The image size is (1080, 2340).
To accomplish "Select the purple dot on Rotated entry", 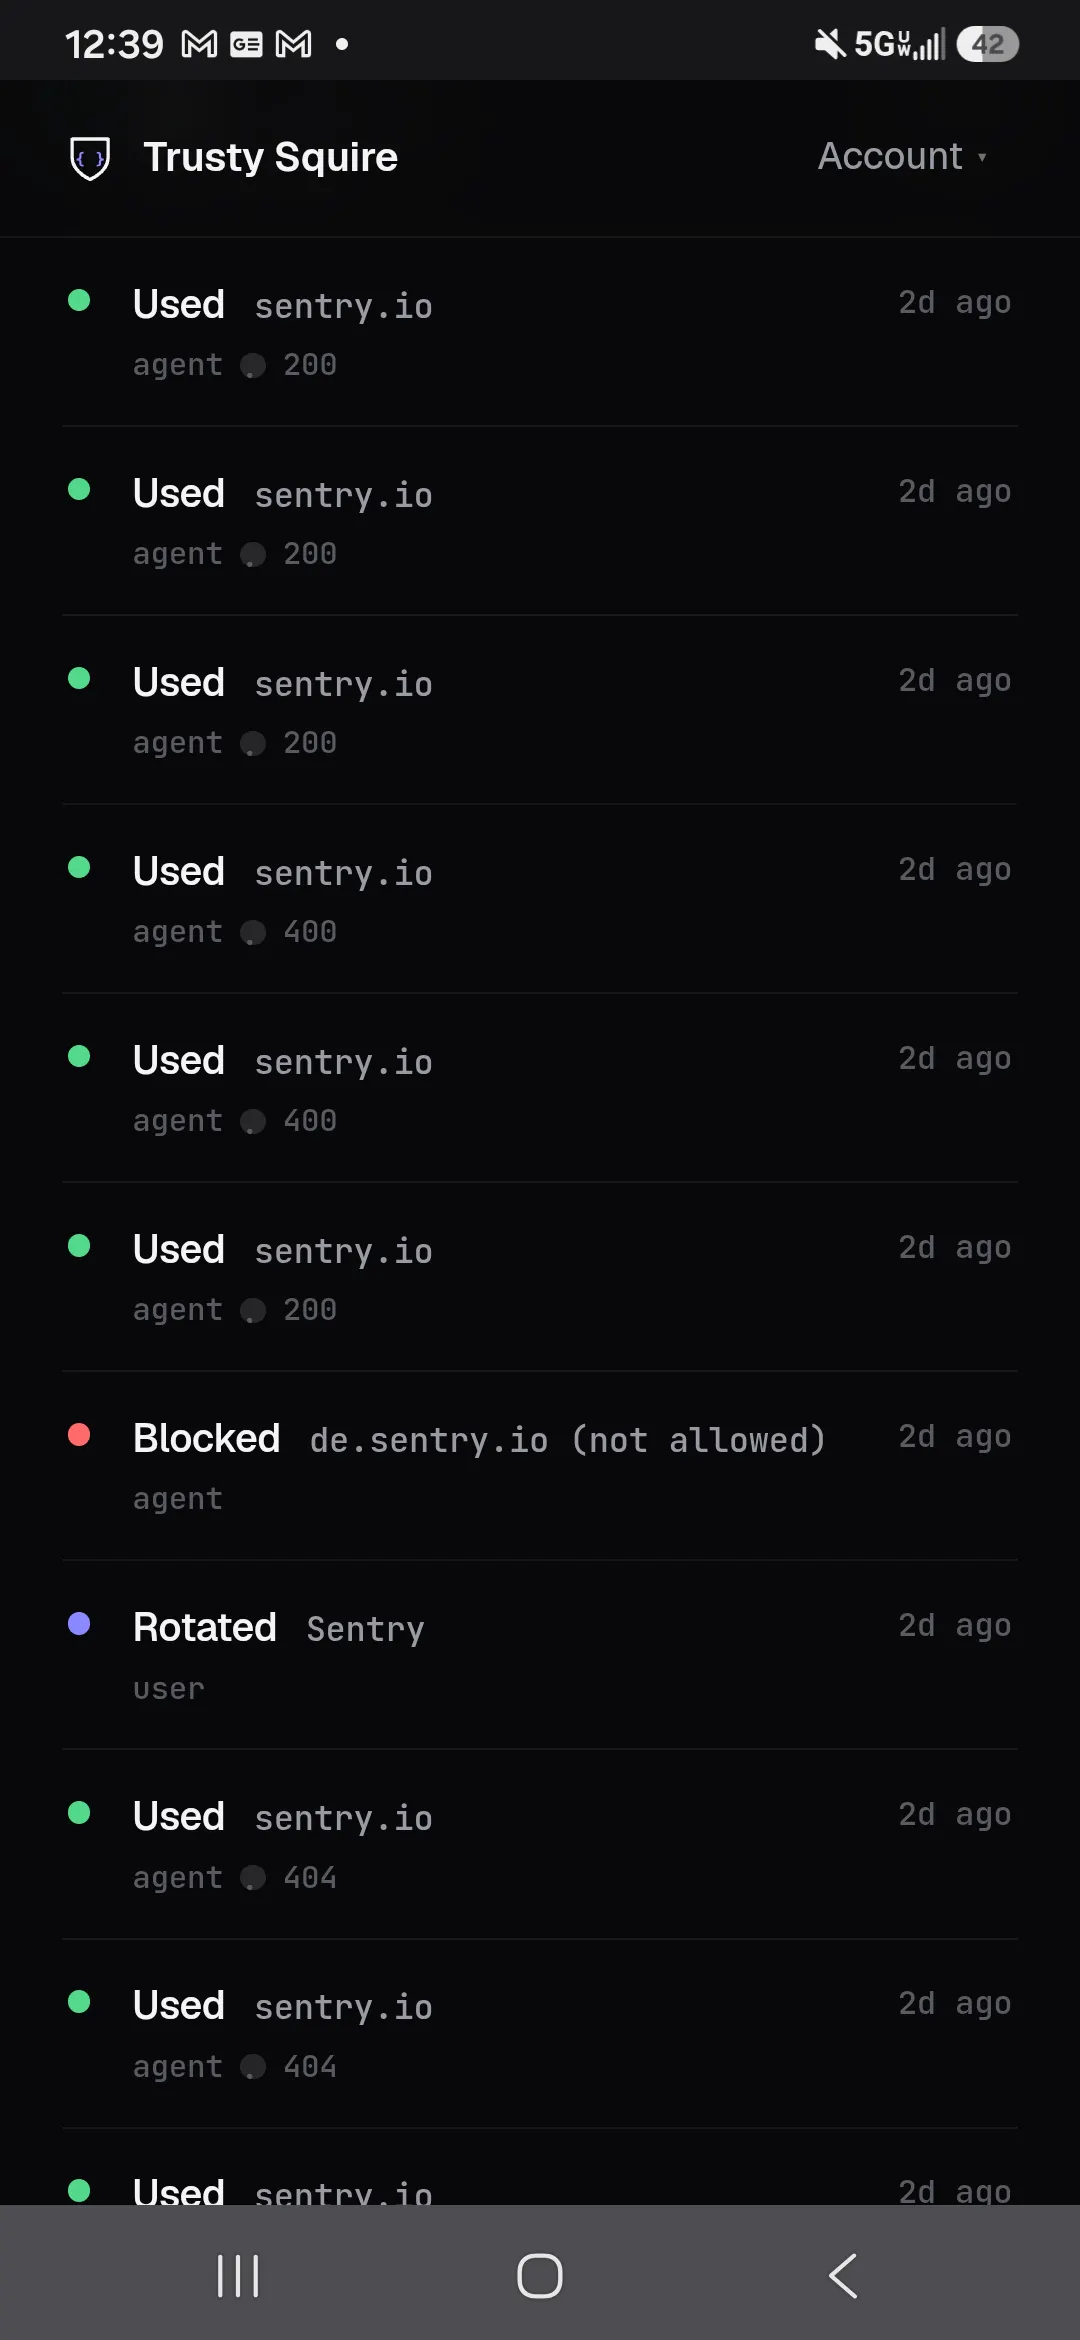I will [x=79, y=1624].
